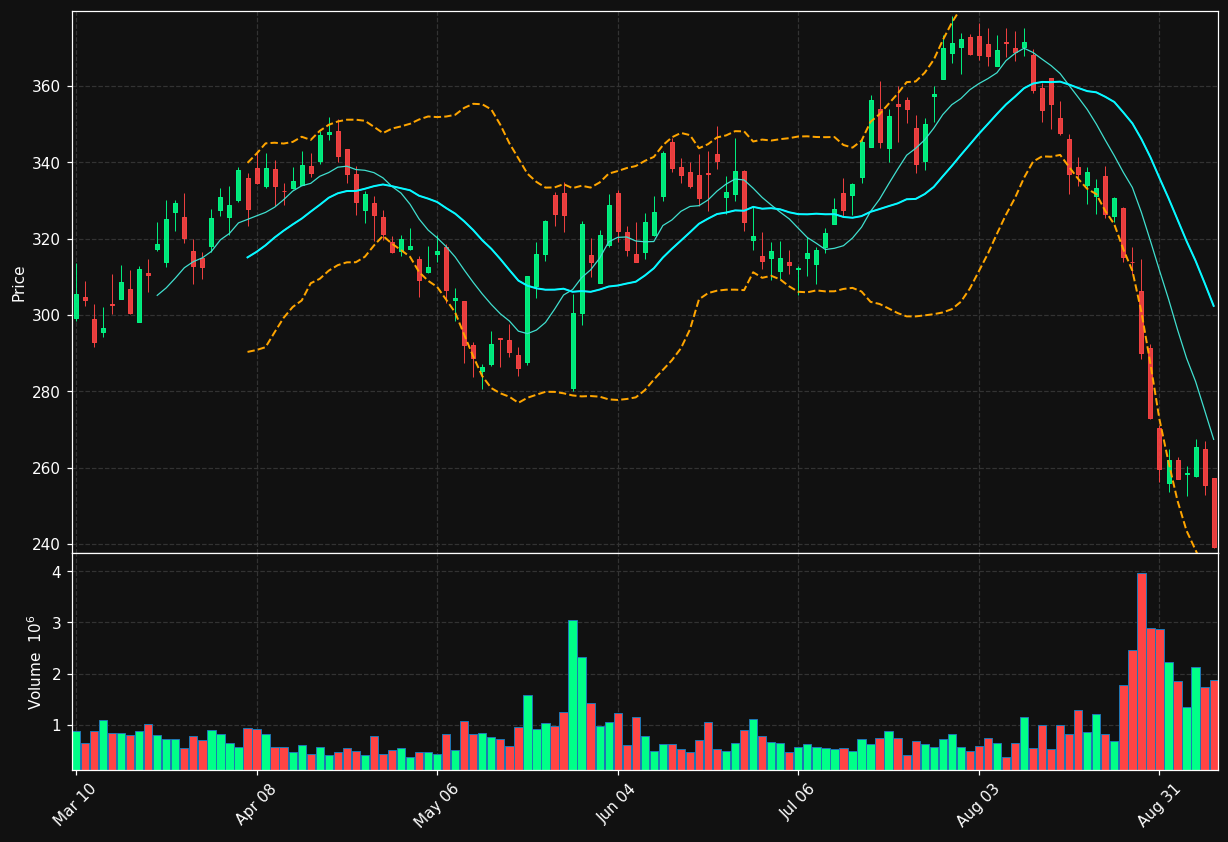Click the Volume 10^6 axis title

(33, 662)
